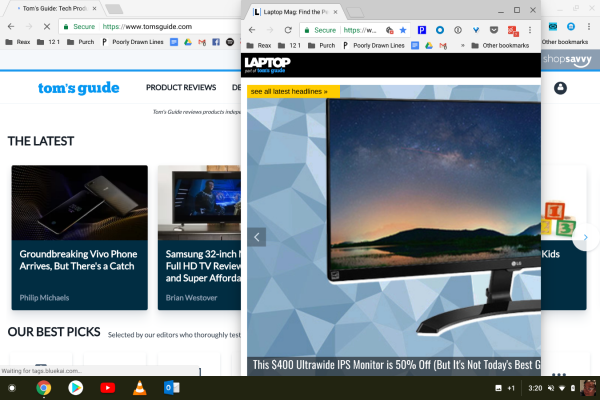Switch to the Laptop Mag browser tab

click(x=295, y=12)
